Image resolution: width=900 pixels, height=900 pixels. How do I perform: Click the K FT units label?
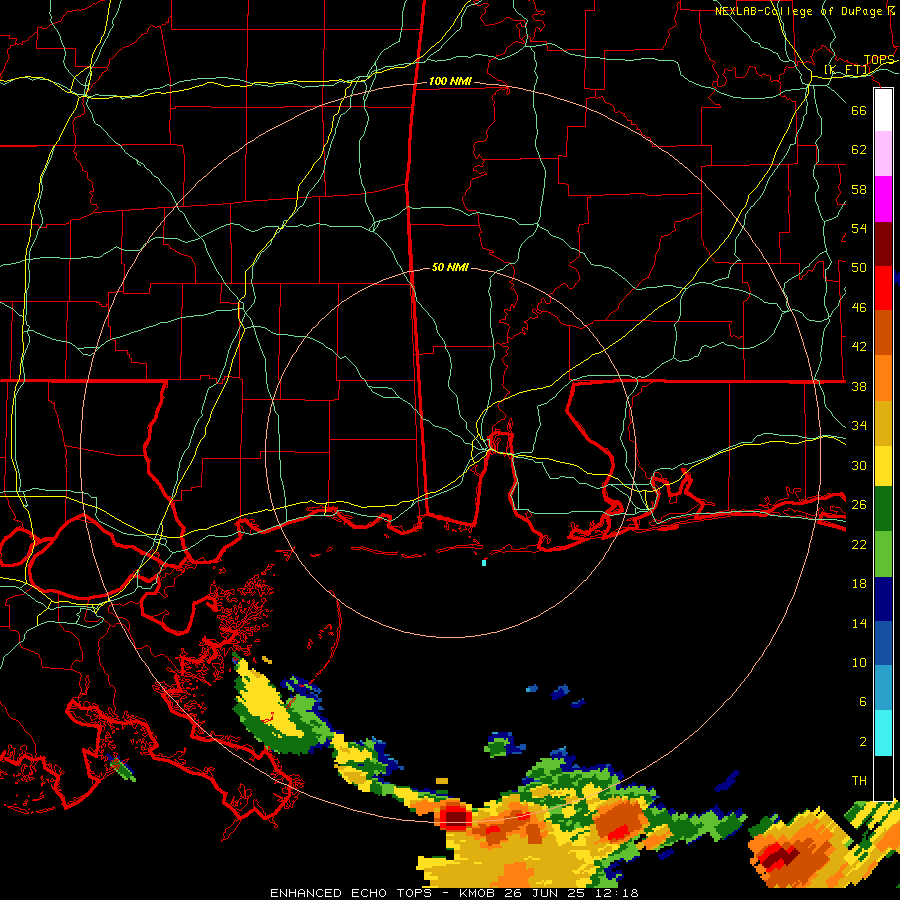point(847,70)
